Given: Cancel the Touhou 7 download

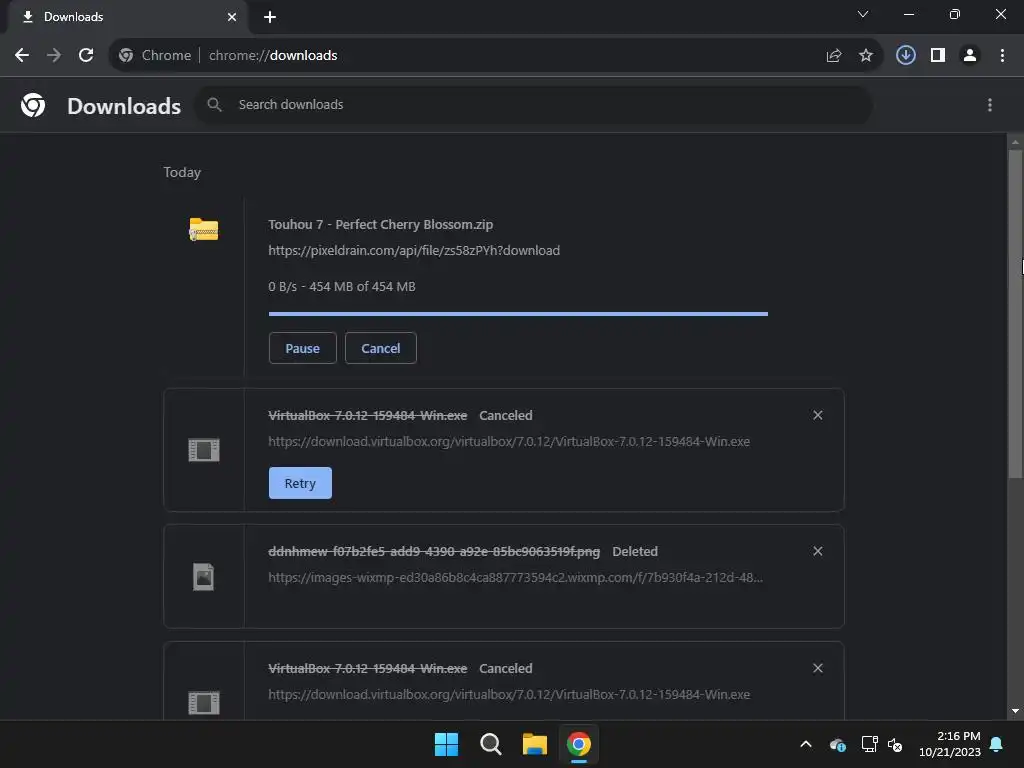Looking at the screenshot, I should tap(381, 348).
